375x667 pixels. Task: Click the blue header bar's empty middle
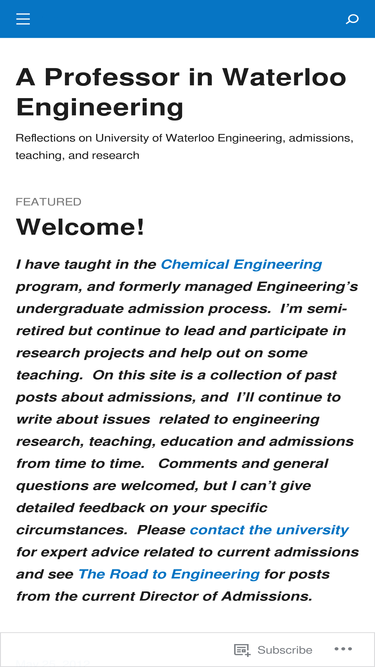click(187, 19)
